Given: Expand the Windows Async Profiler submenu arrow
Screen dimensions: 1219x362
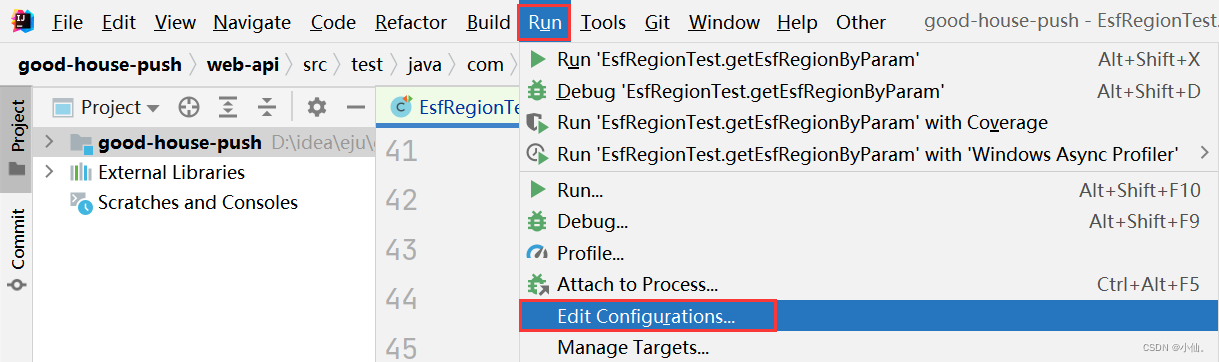Looking at the screenshot, I should (1203, 153).
